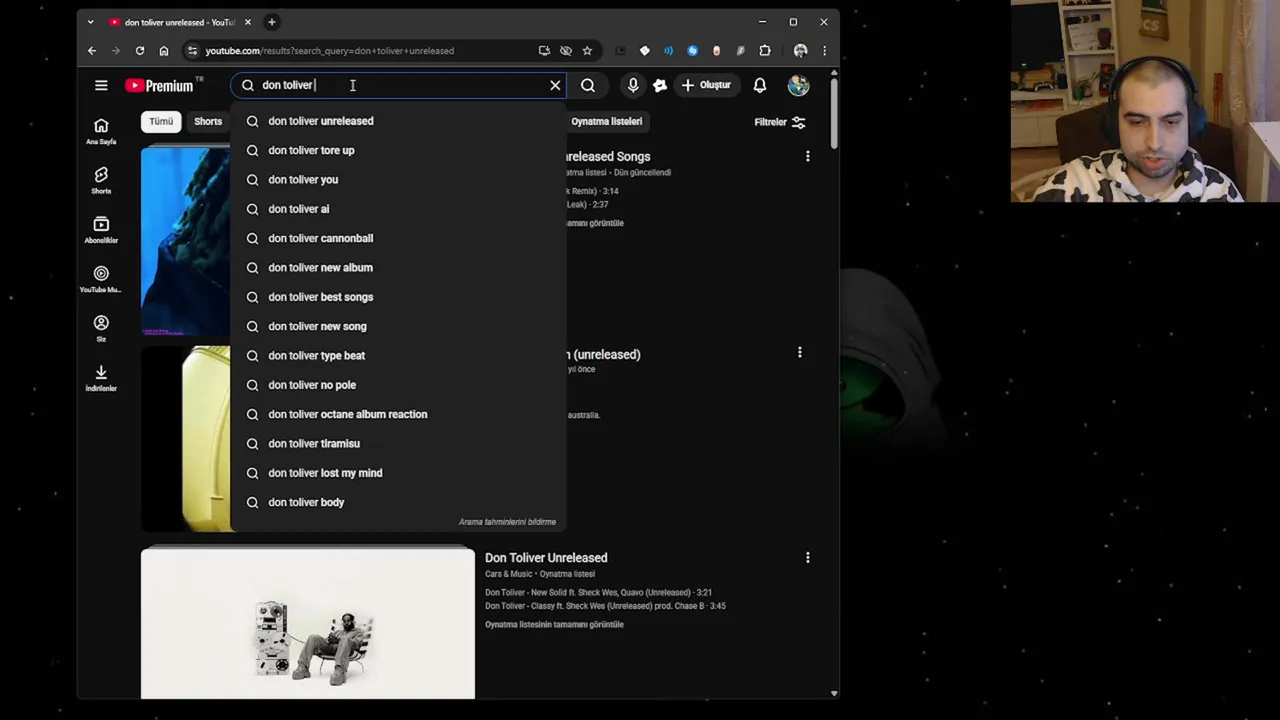Go to Ana Sayfa in sidebar
The image size is (1280, 720).
coord(101,131)
